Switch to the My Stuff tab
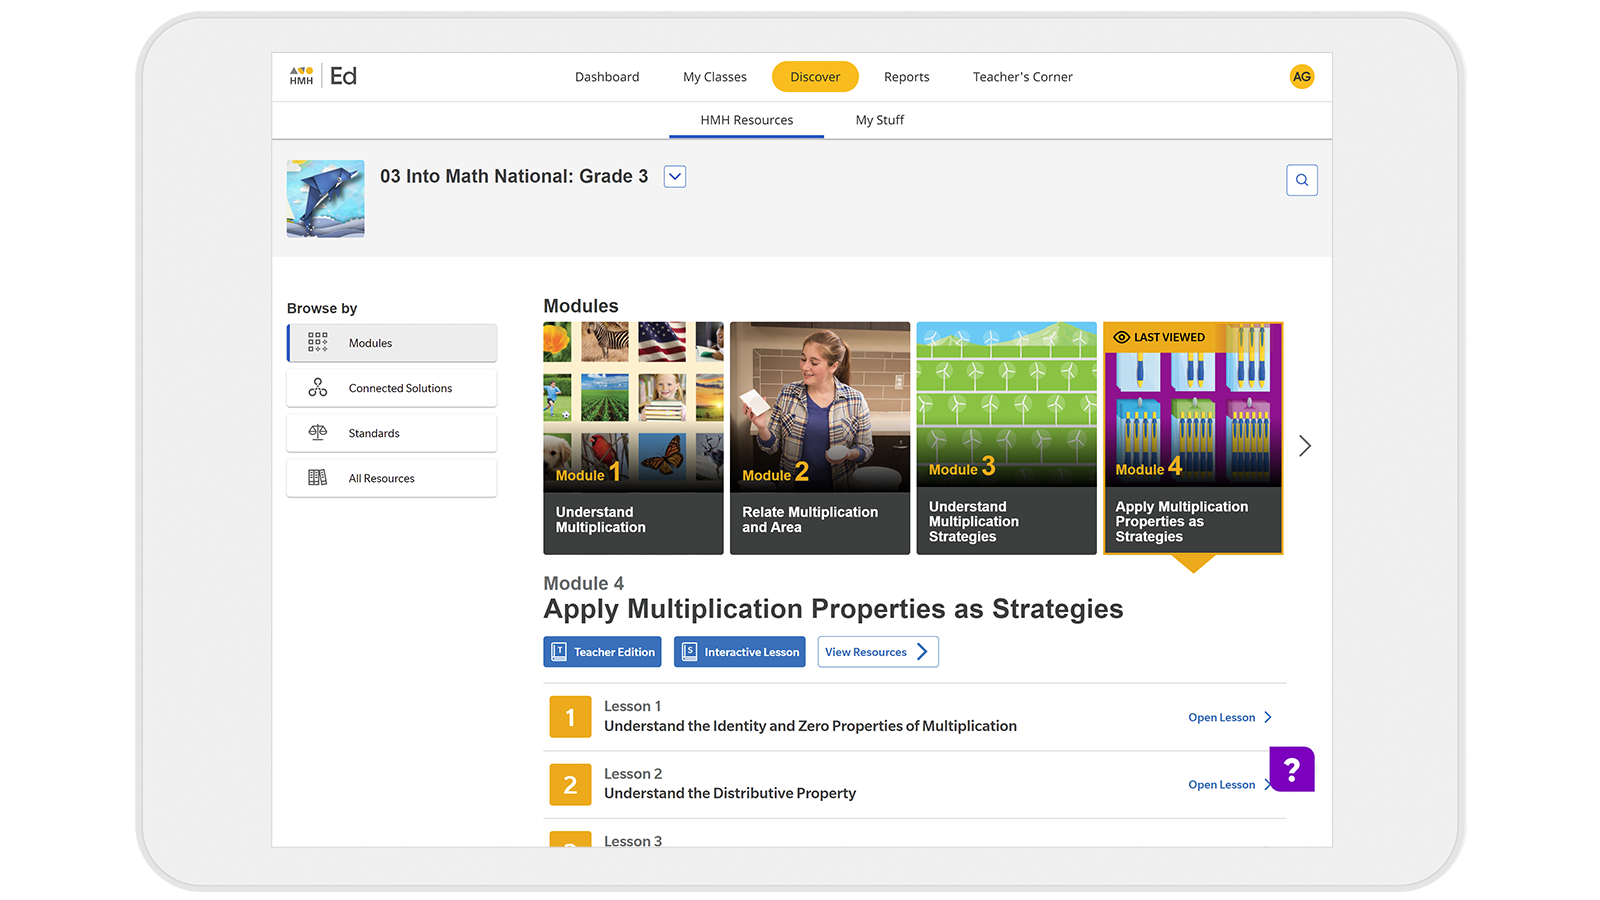 (879, 120)
